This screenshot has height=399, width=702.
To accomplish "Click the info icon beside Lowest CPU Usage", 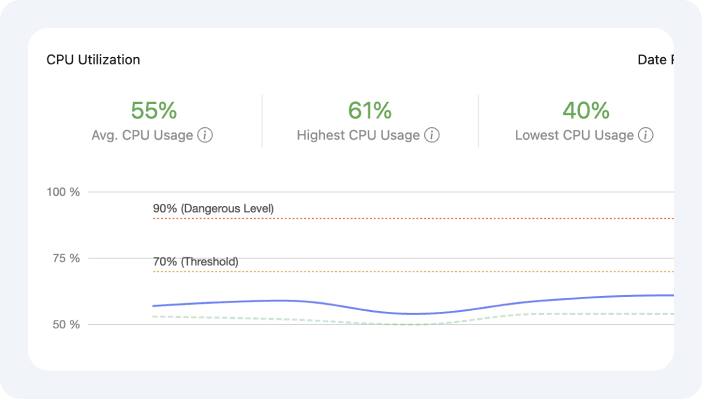I will 646,135.
